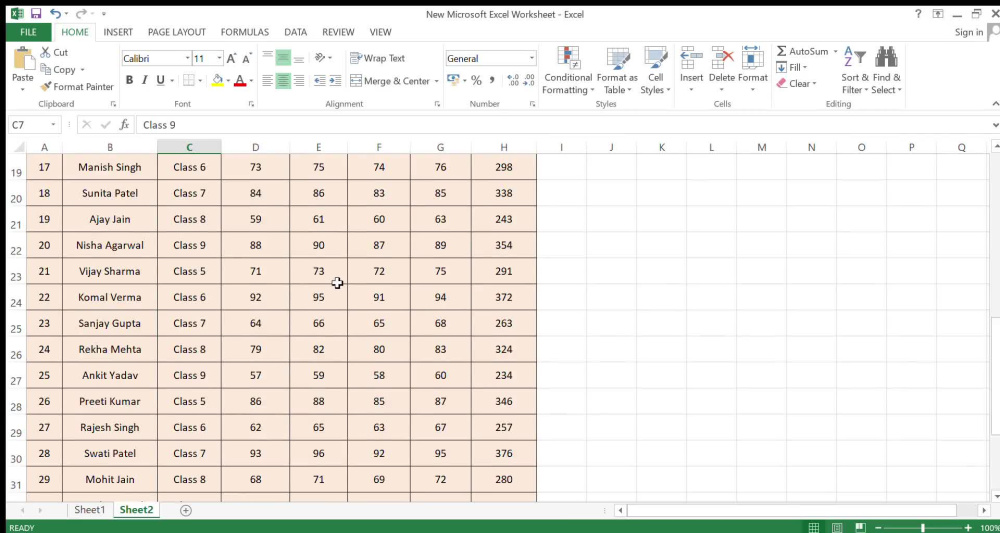Click the Orientation text-angle icon
This screenshot has height=533, width=1000.
click(x=320, y=58)
